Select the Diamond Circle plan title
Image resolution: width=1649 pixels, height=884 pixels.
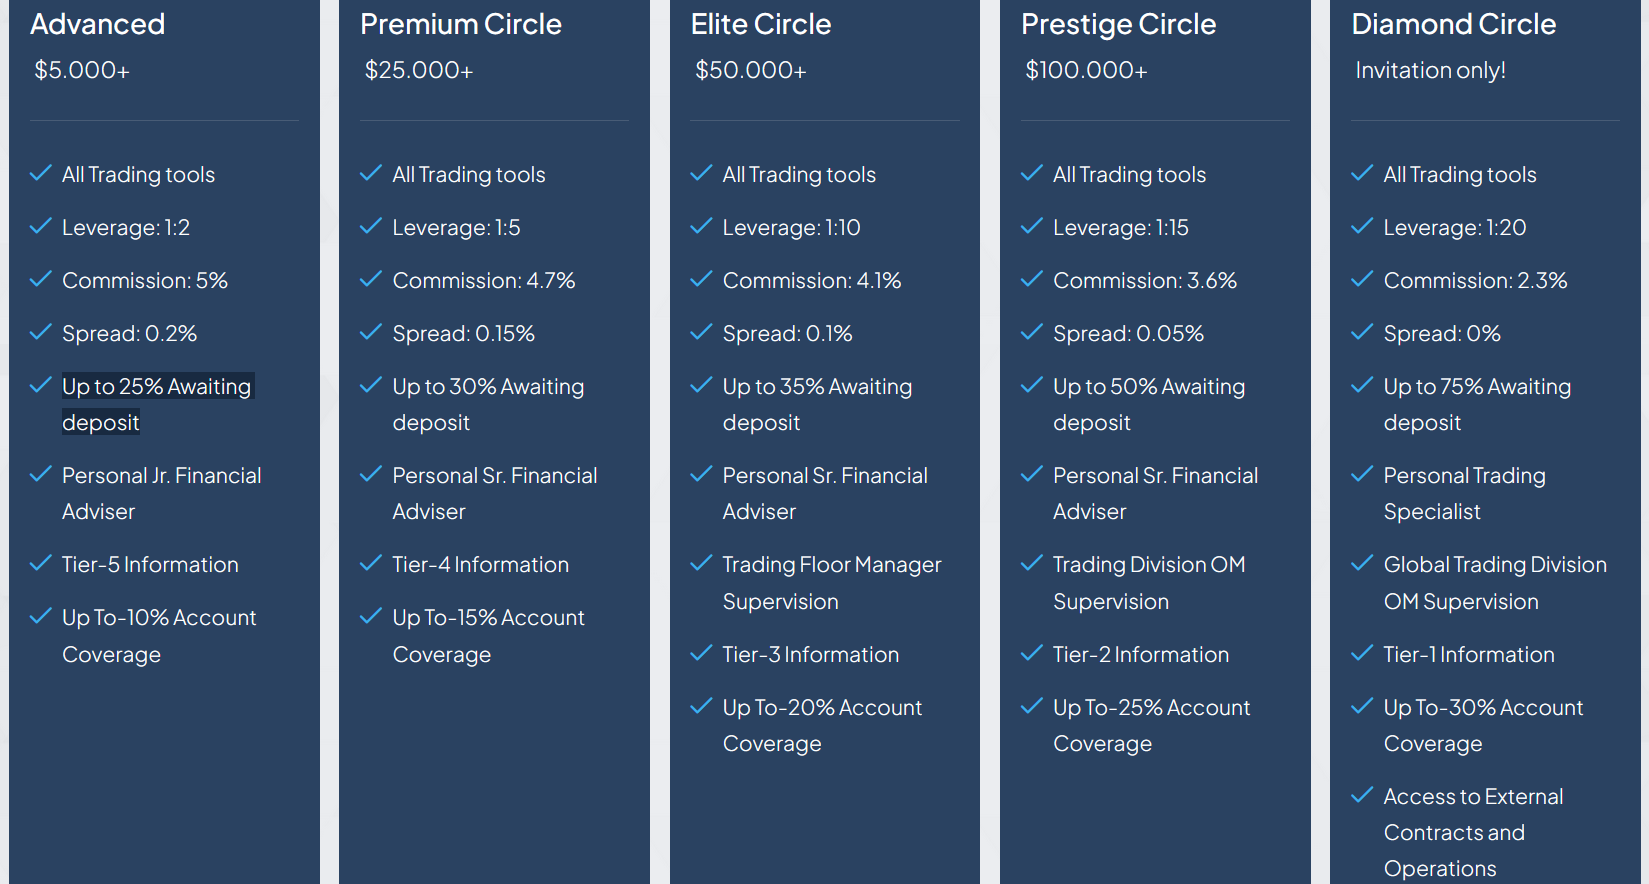point(1453,24)
